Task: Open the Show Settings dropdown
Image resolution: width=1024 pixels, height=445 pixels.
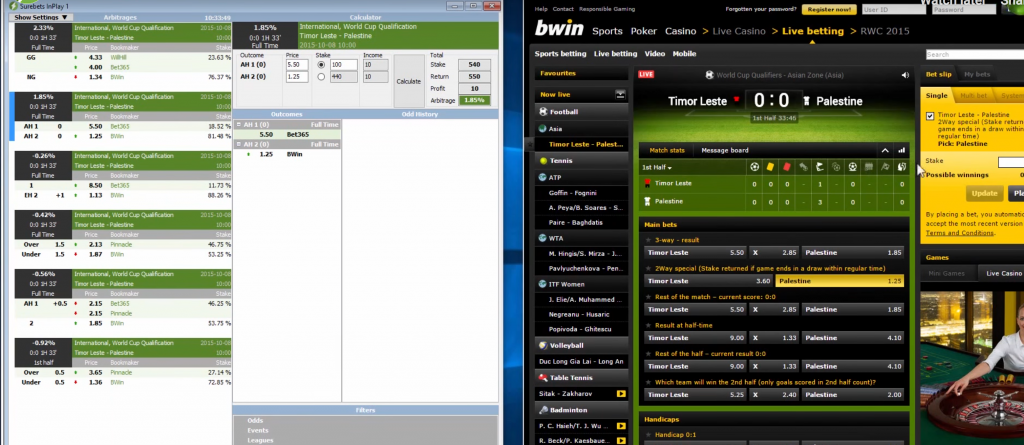Action: tap(40, 18)
